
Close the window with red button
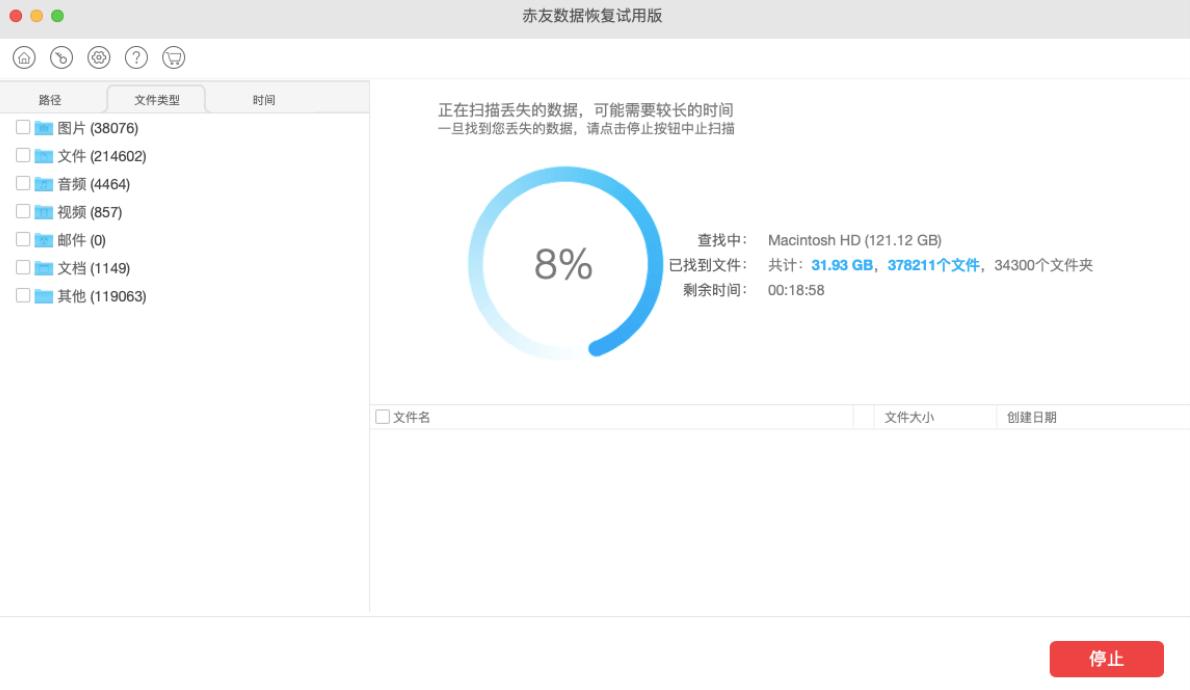[x=16, y=16]
